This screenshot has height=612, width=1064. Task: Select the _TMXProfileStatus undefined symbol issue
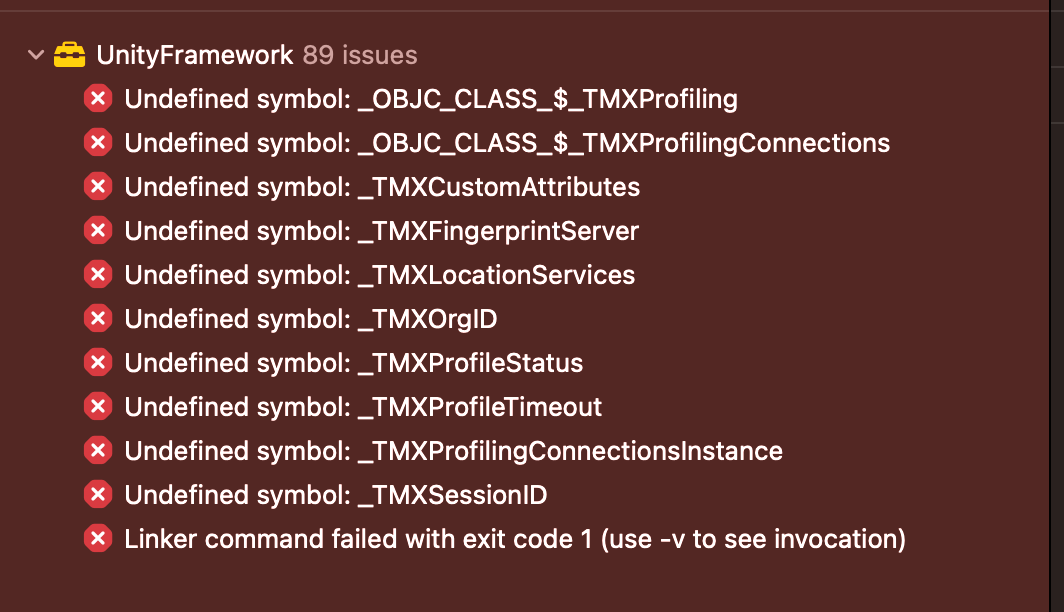(x=354, y=363)
